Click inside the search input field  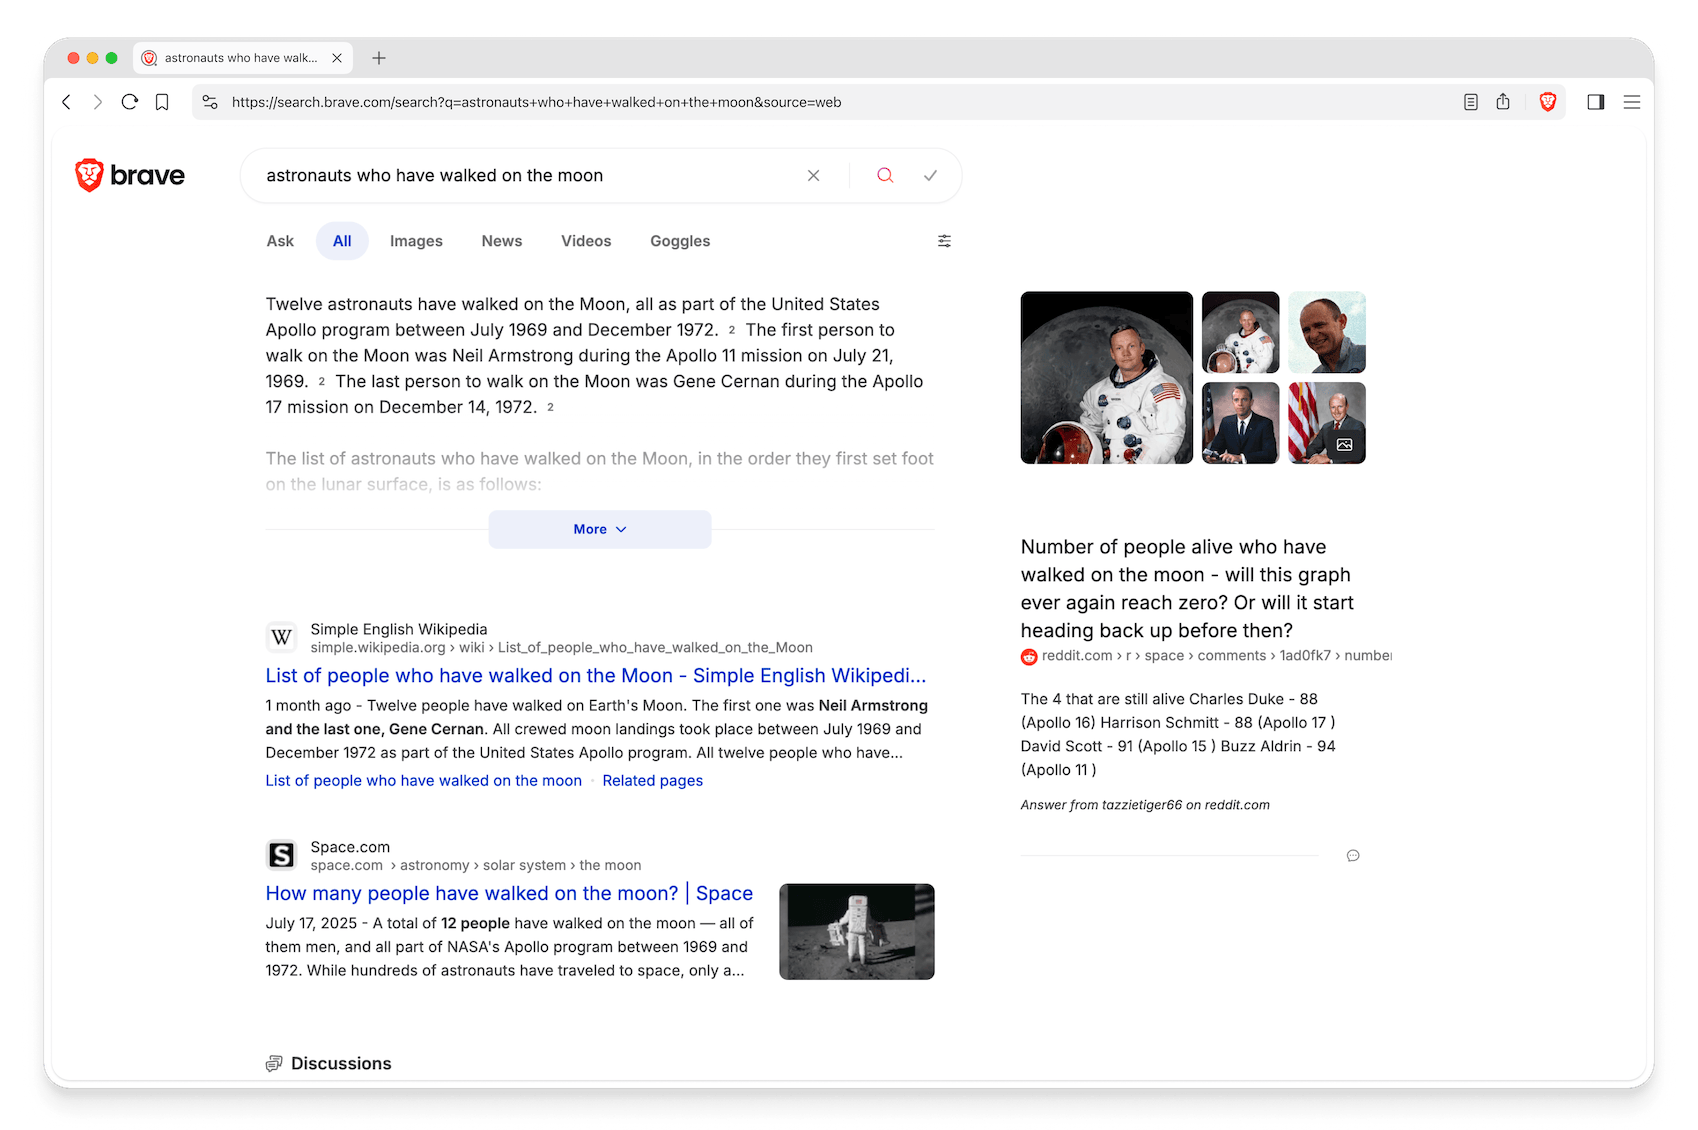[x=520, y=175]
